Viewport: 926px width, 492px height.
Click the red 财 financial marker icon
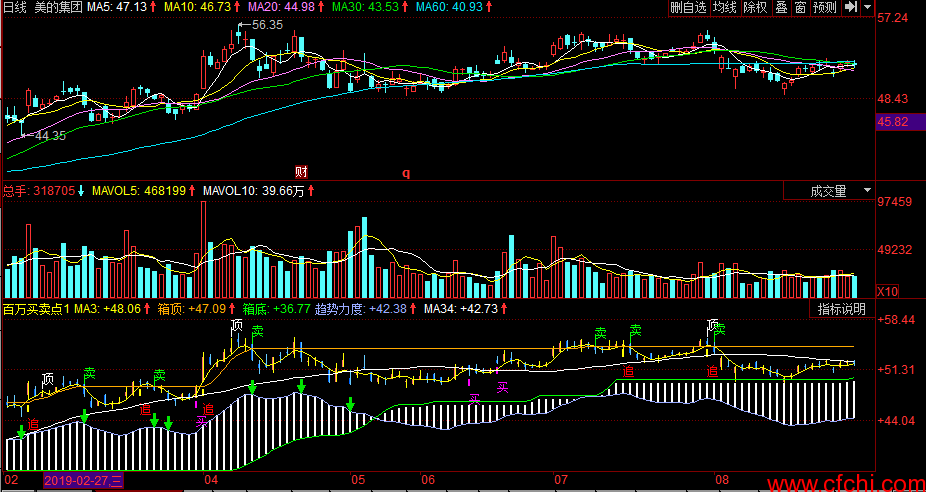pyautogui.click(x=301, y=172)
